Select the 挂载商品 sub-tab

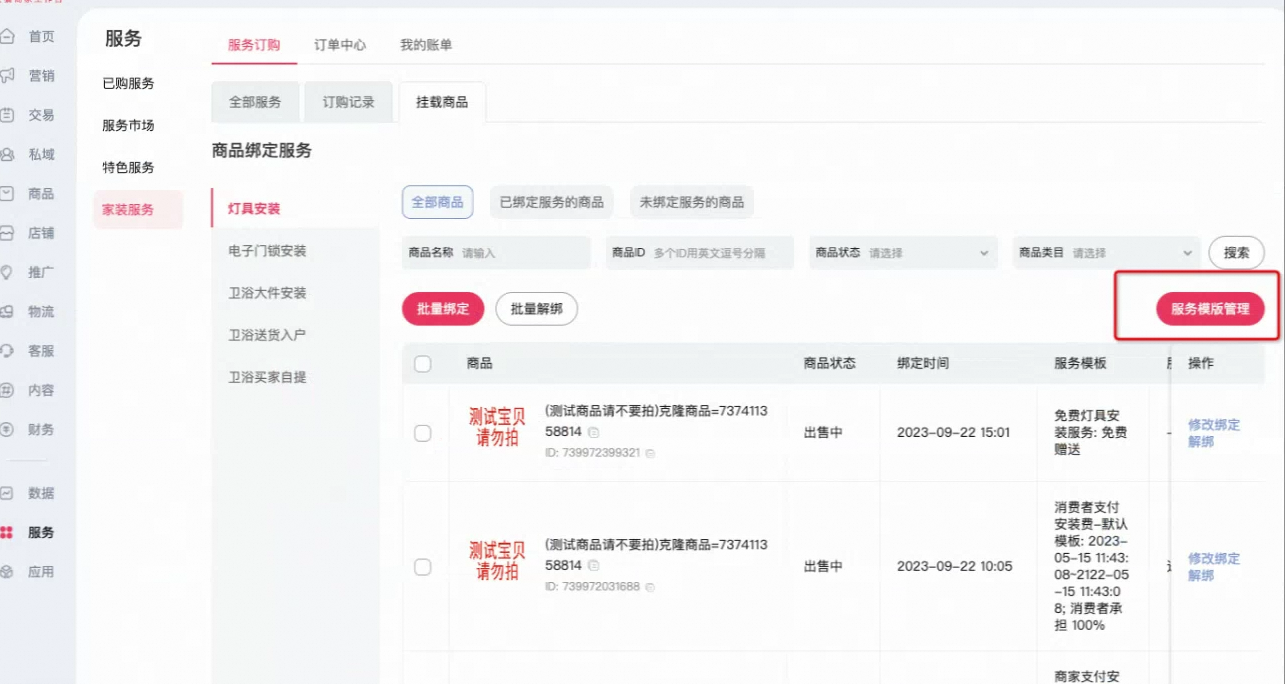coord(442,102)
